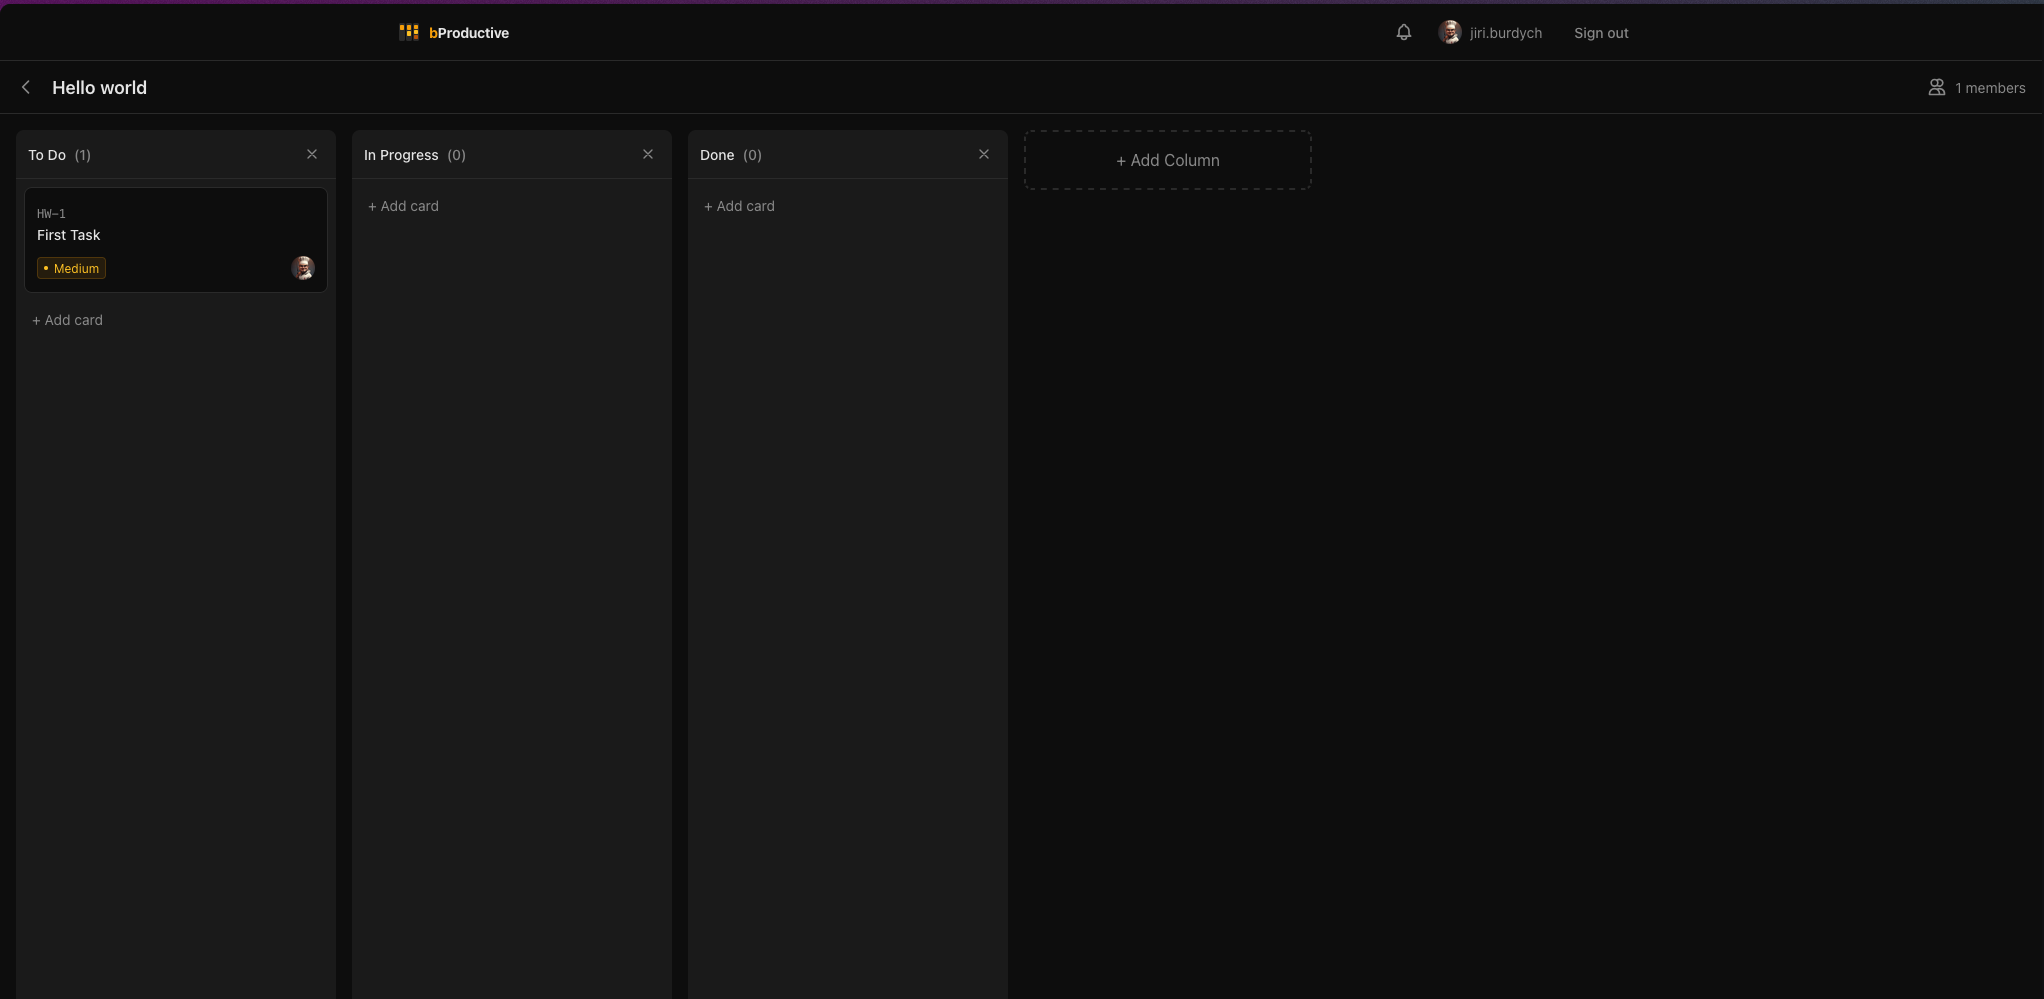Open the To Do column header menu
This screenshot has height=999, width=2044.
(46, 155)
